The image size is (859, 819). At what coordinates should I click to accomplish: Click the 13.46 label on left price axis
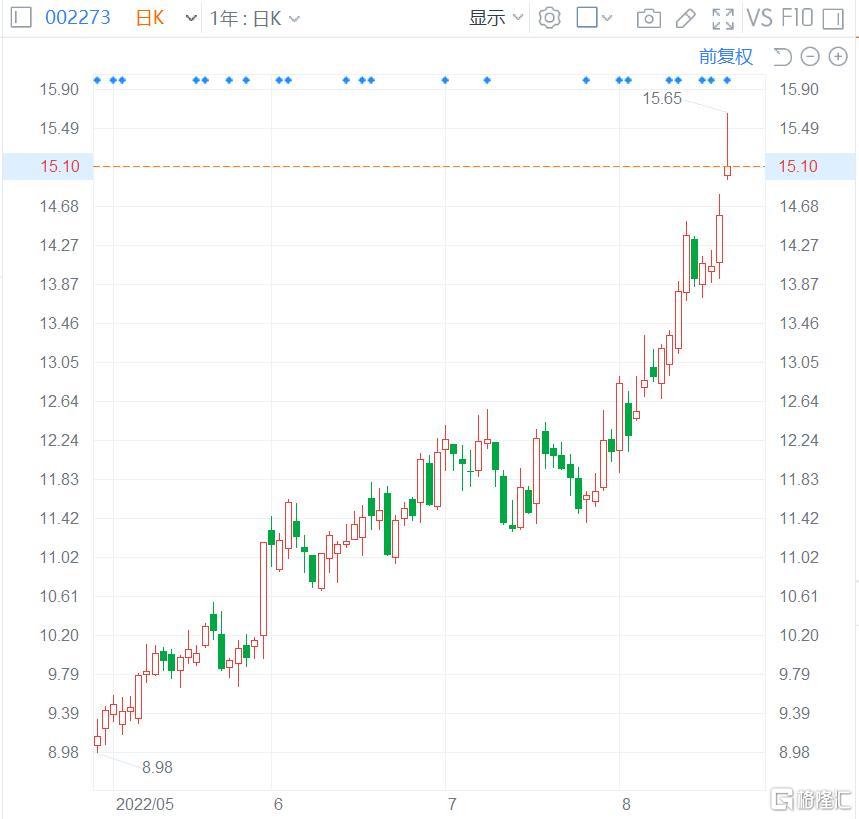pyautogui.click(x=59, y=323)
